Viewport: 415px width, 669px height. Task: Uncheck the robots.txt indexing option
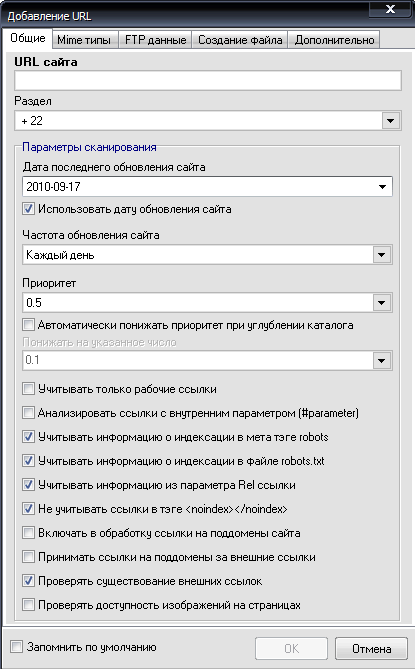tap(29, 461)
